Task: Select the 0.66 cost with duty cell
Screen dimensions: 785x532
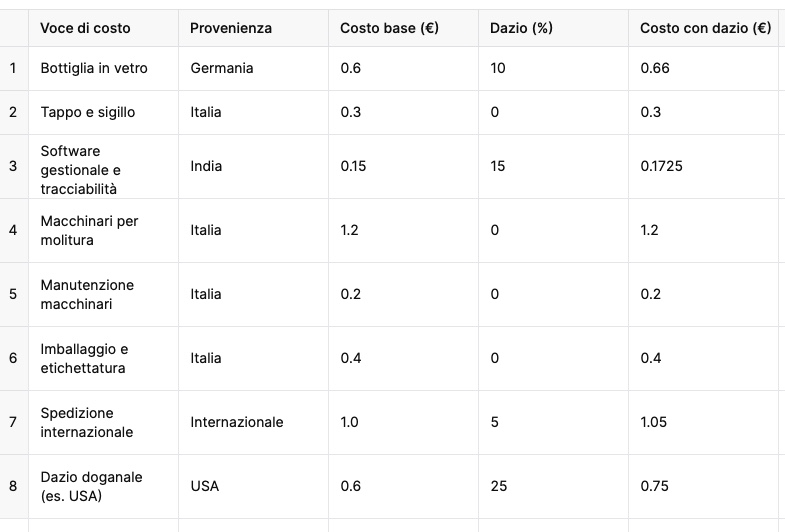Action: pos(655,68)
